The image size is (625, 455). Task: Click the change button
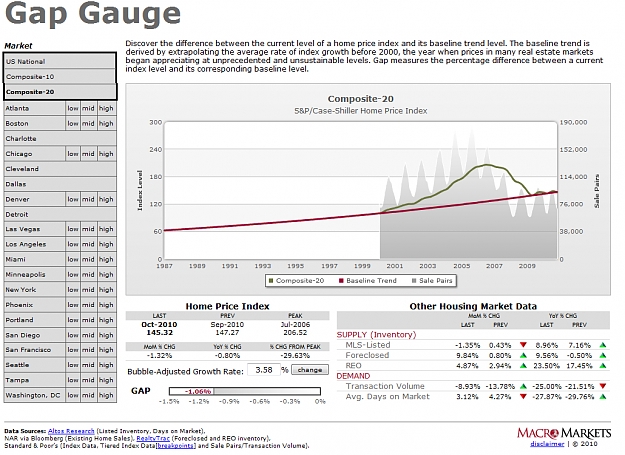coord(310,370)
